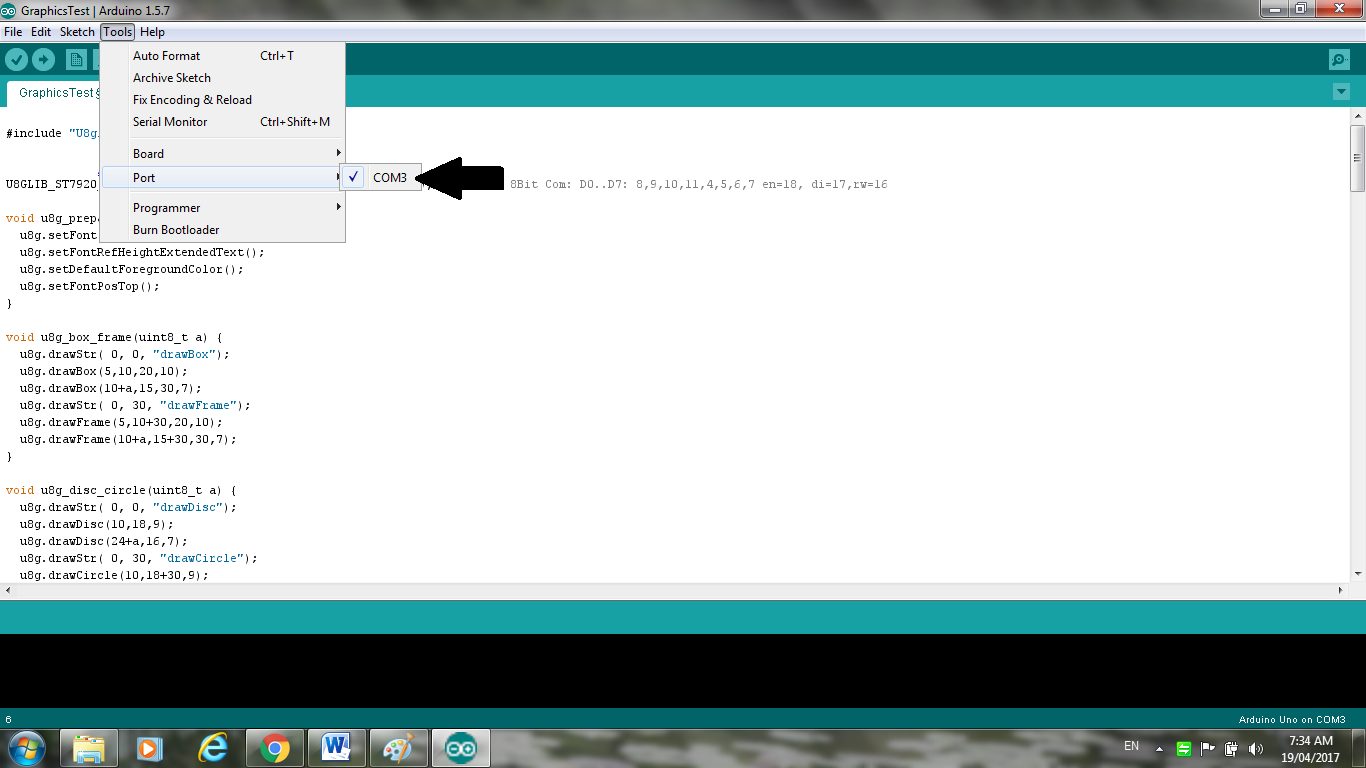Expand the Port submenu
Viewport: 1366px width, 768px height.
223,178
